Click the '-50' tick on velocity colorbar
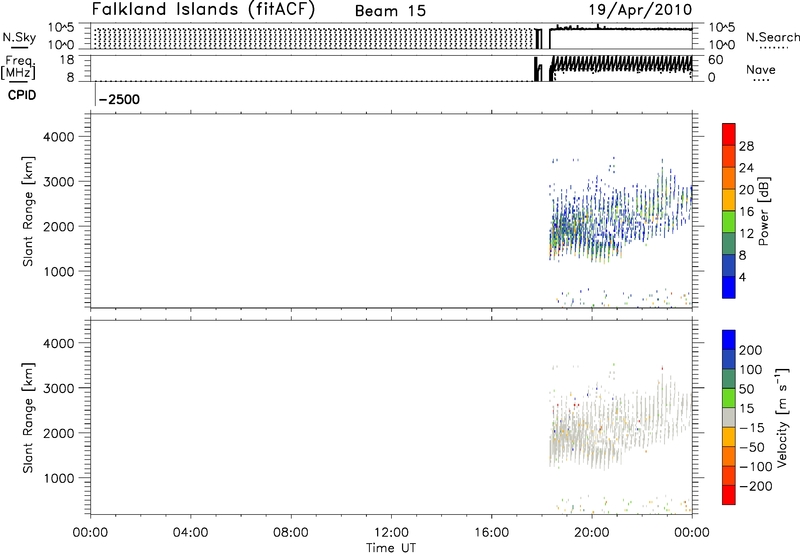The height and width of the screenshot is (554, 800). tap(752, 447)
